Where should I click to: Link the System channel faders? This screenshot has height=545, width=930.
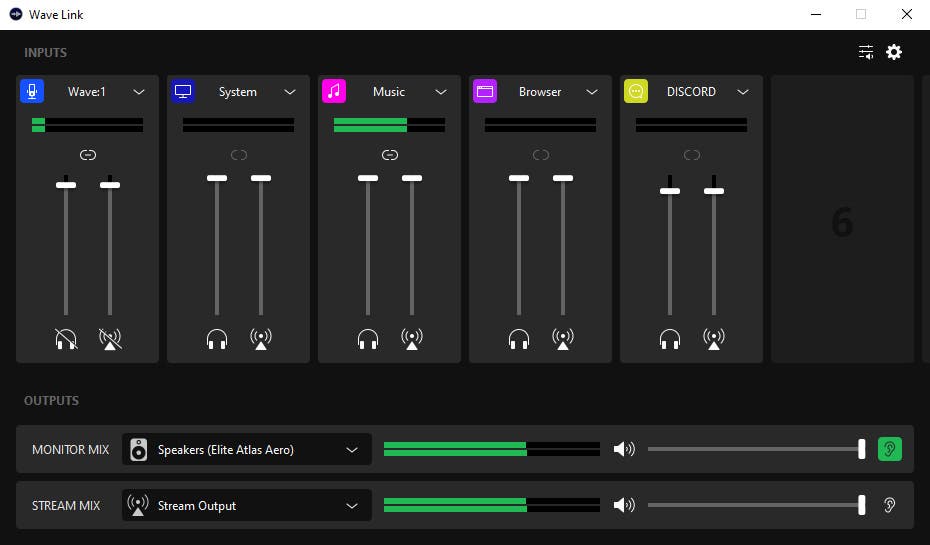pos(238,155)
